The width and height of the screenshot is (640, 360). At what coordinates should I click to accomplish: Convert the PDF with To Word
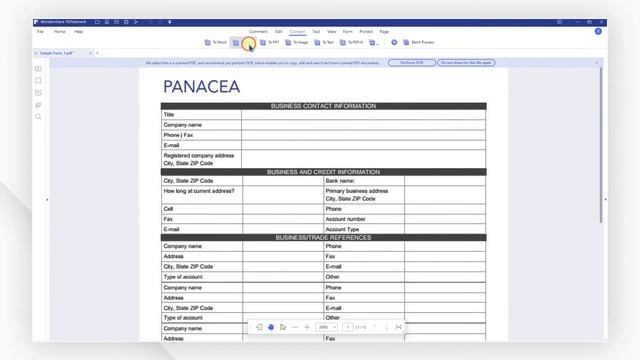(x=215, y=42)
